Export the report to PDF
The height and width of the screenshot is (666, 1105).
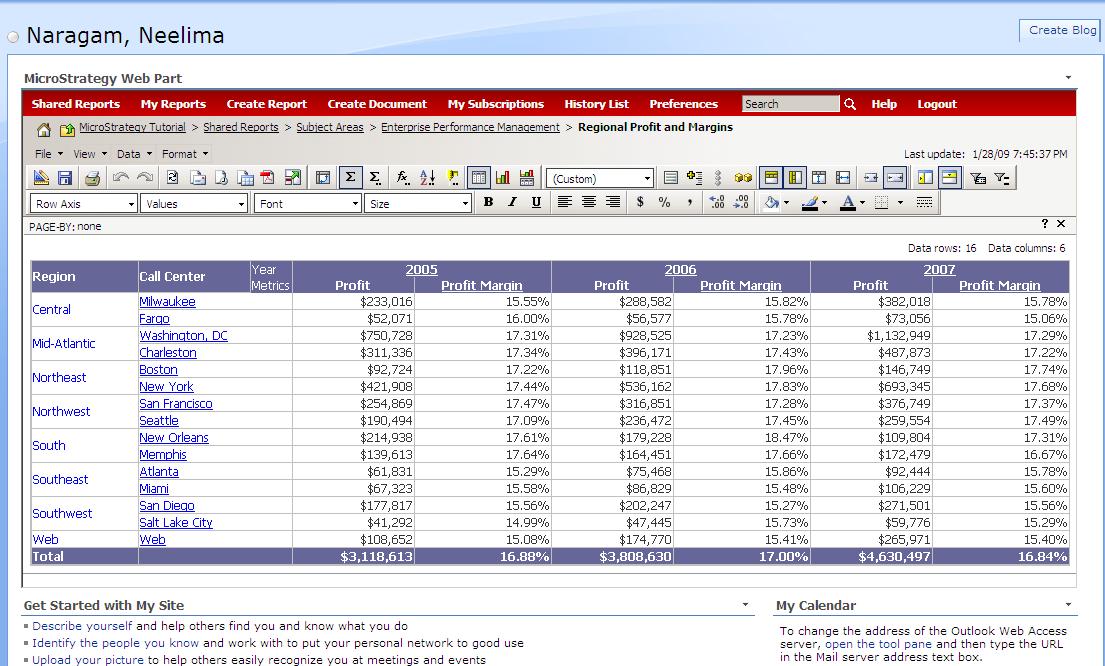267,177
